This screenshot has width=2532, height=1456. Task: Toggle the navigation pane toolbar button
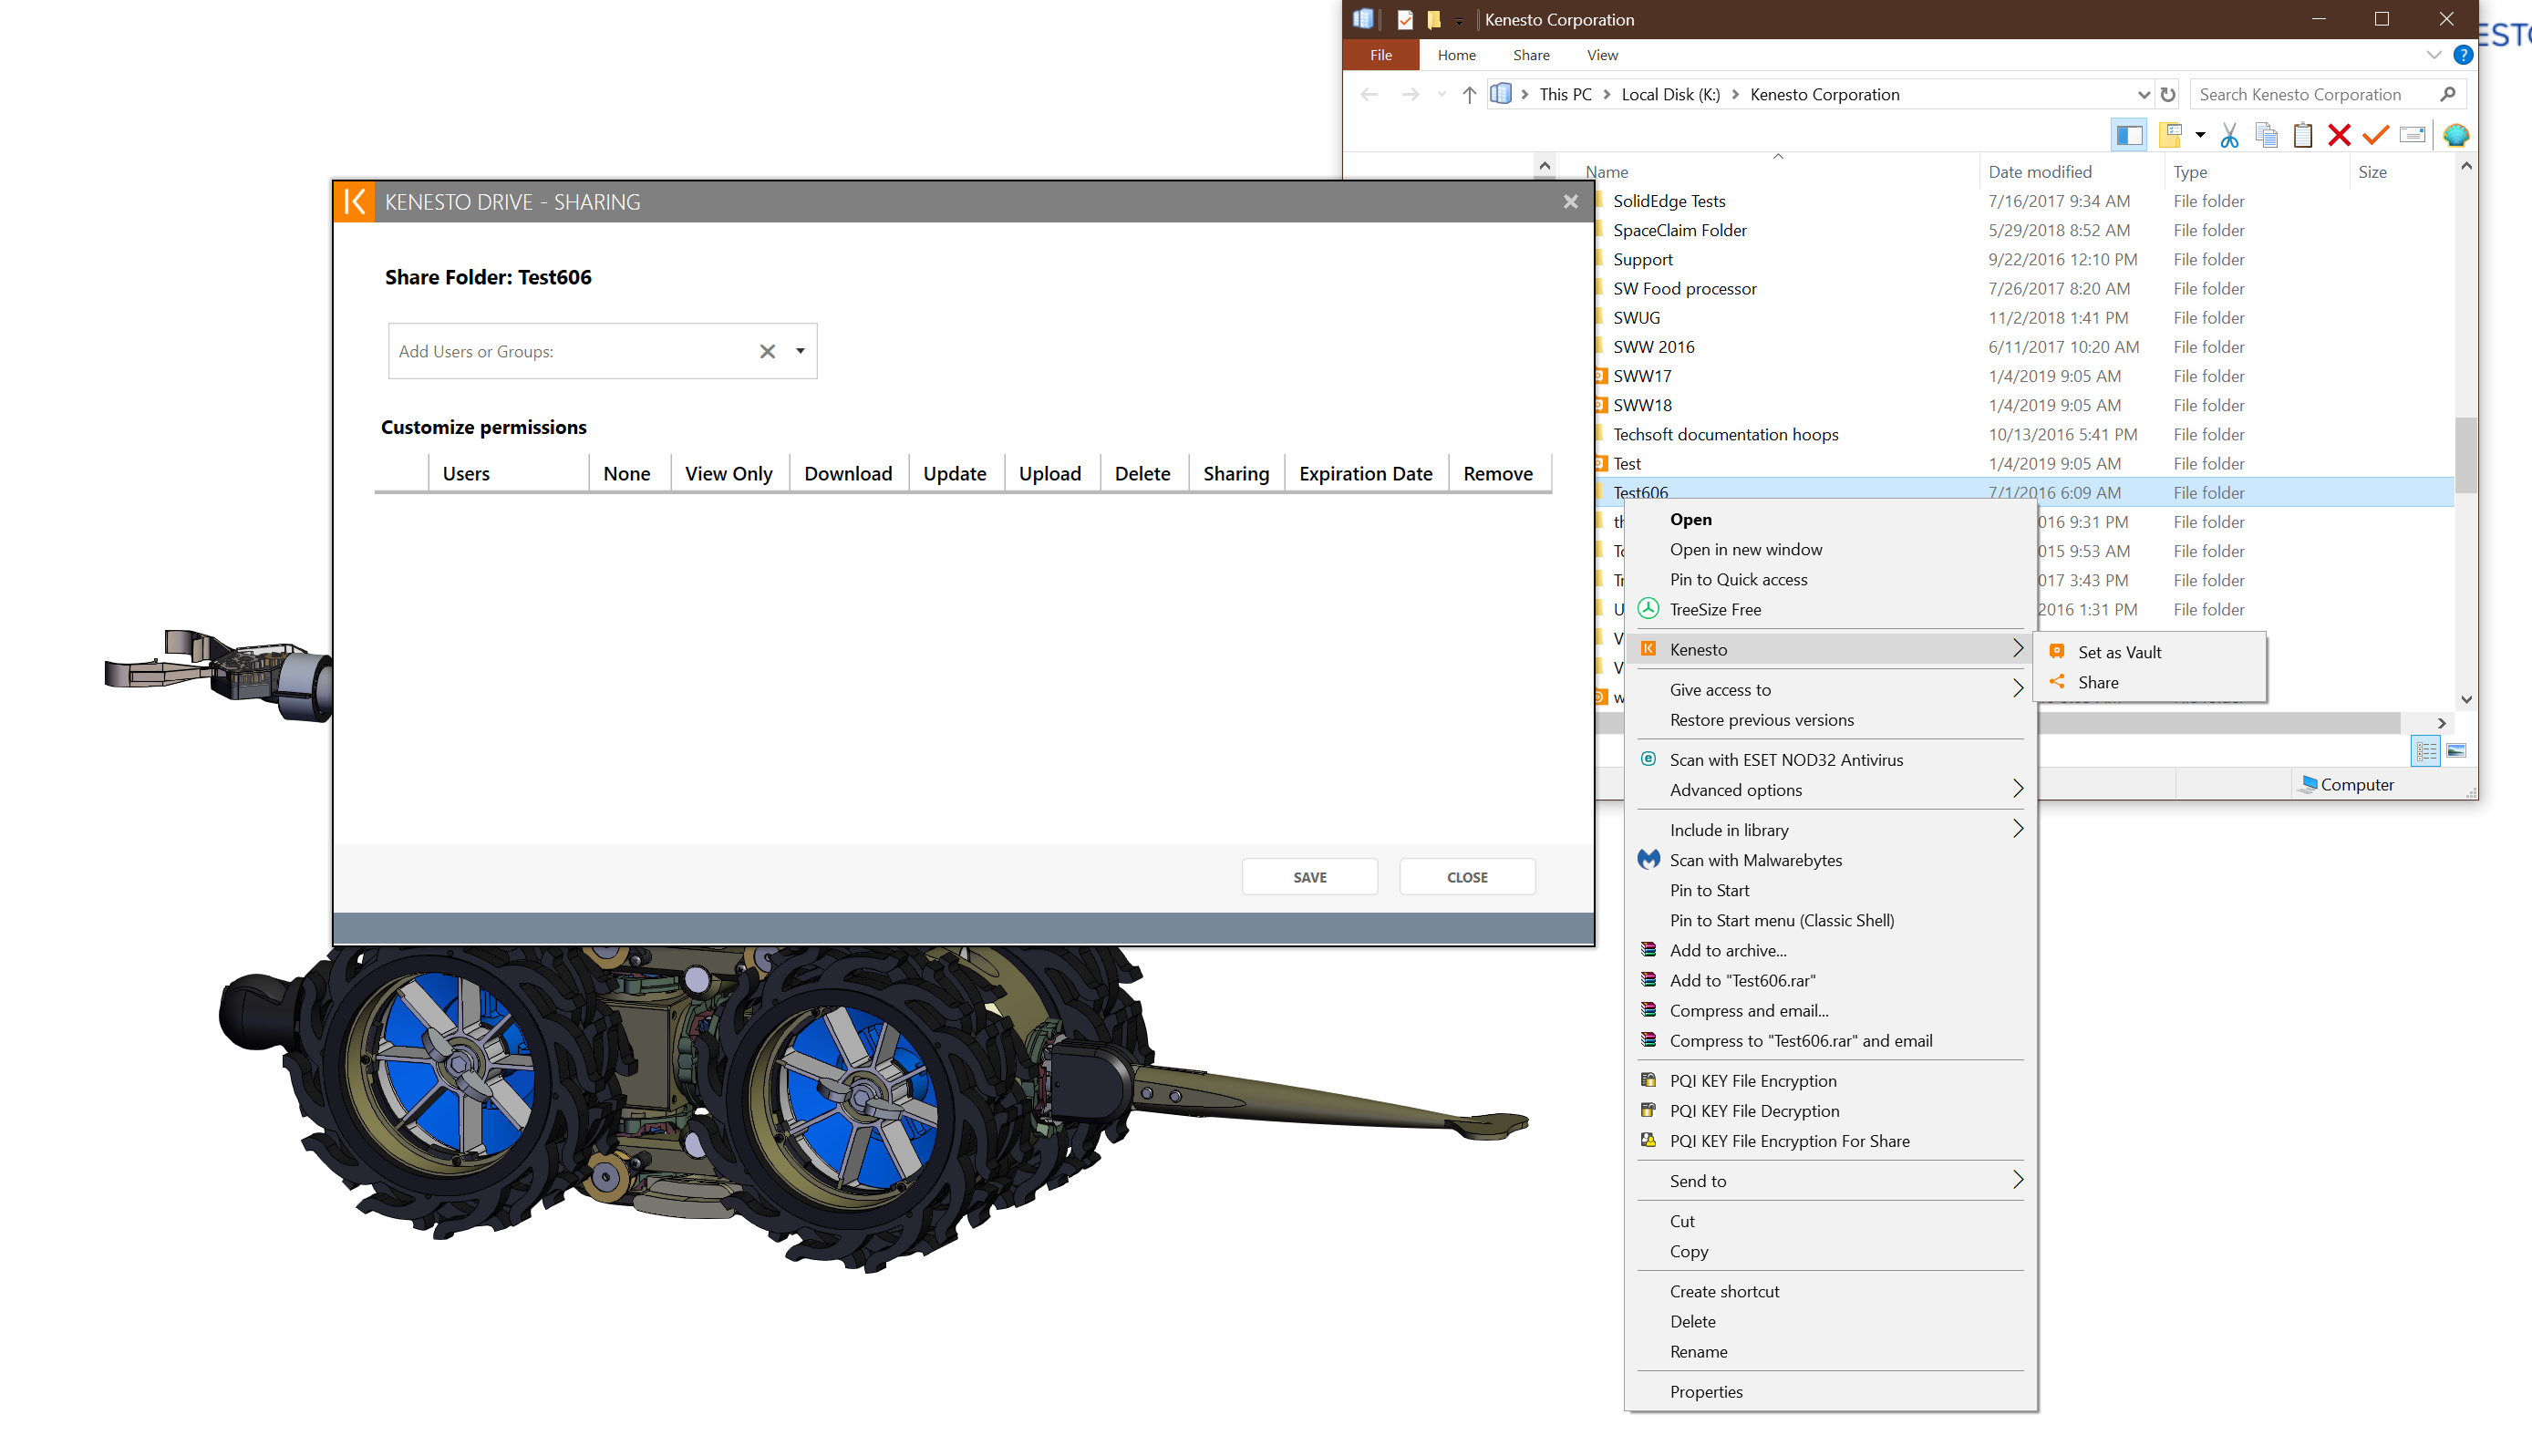2128,135
